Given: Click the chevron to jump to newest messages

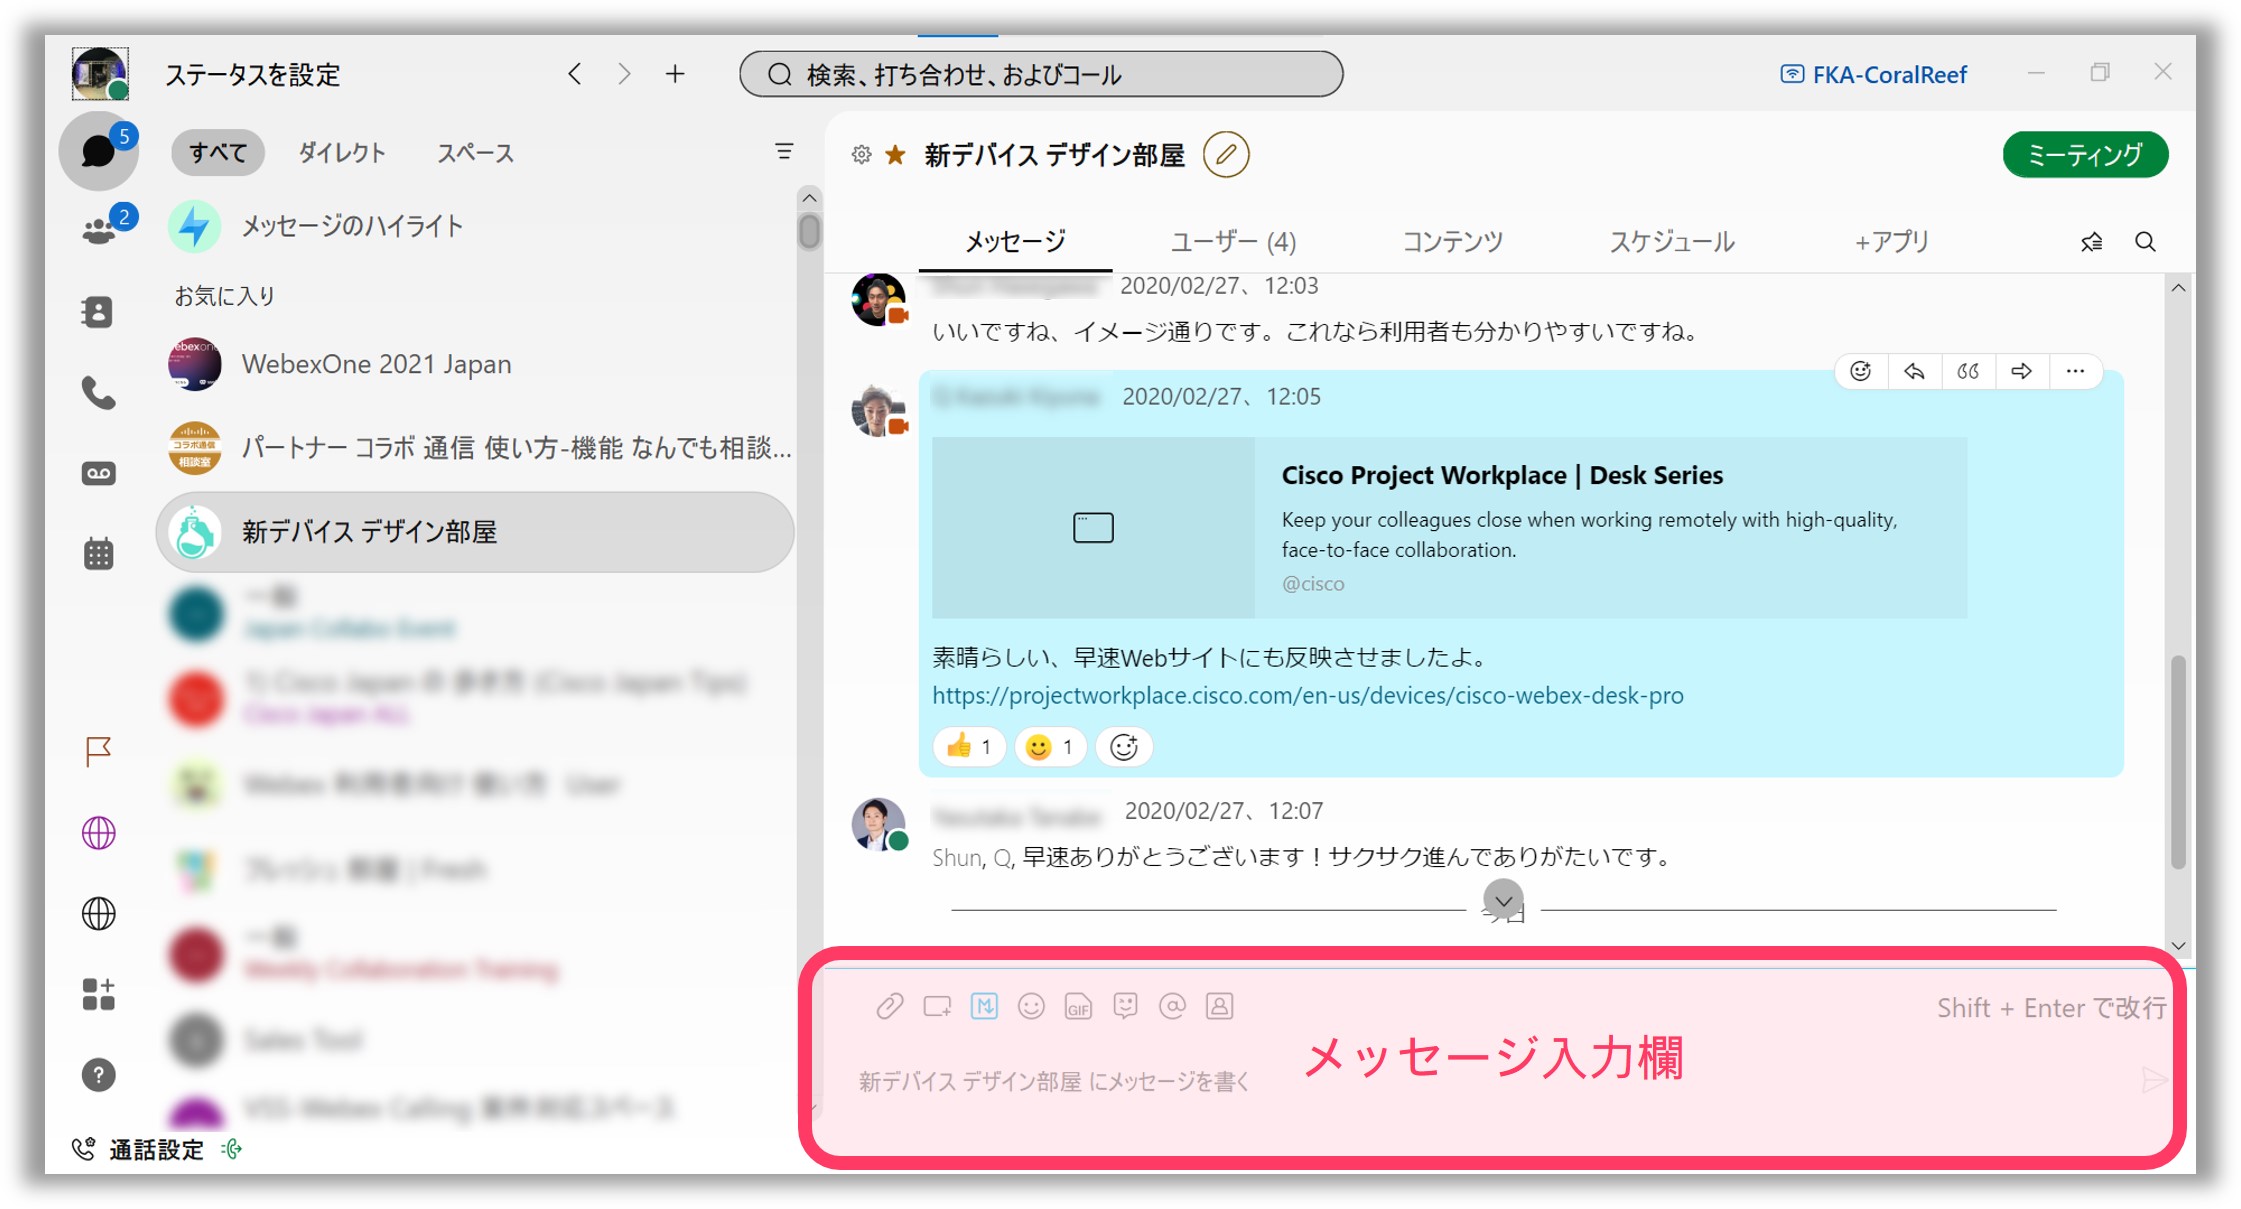Looking at the screenshot, I should [x=1502, y=901].
